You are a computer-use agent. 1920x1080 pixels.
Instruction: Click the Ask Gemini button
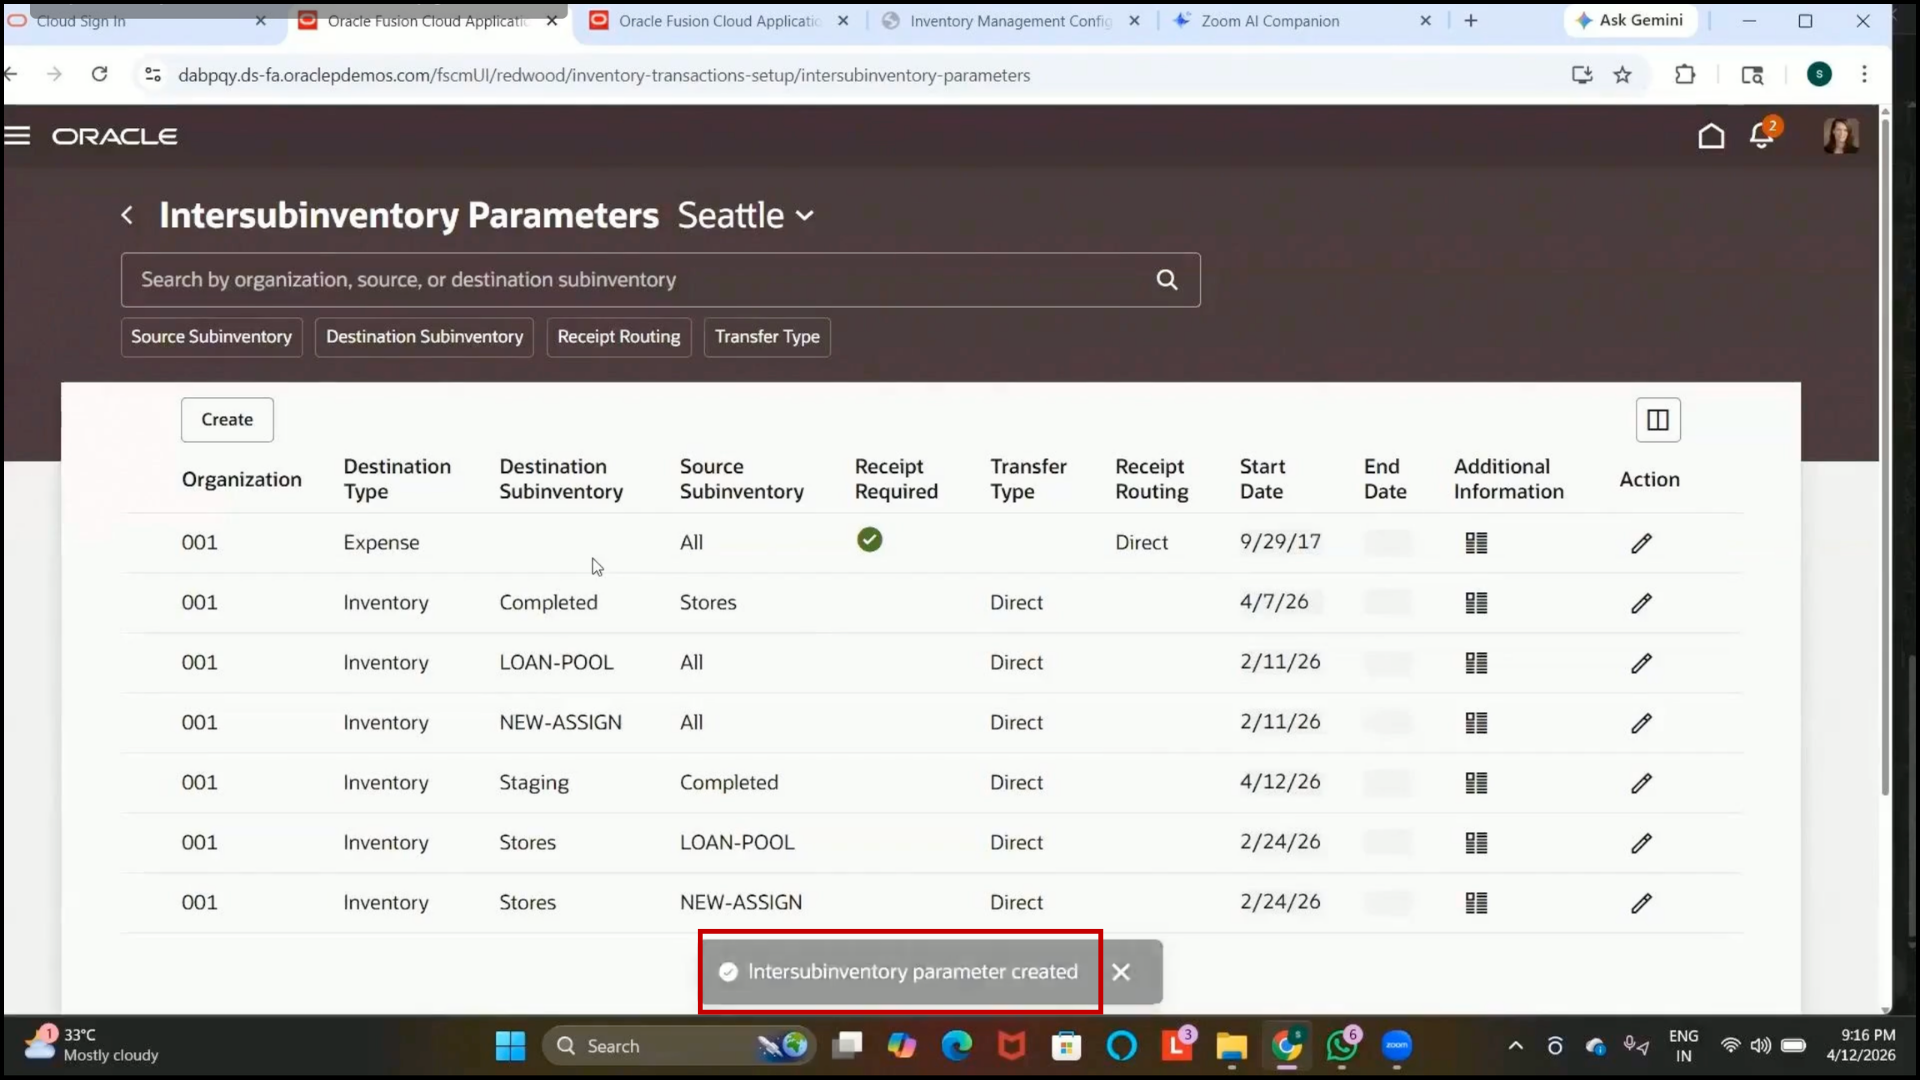pyautogui.click(x=1629, y=20)
